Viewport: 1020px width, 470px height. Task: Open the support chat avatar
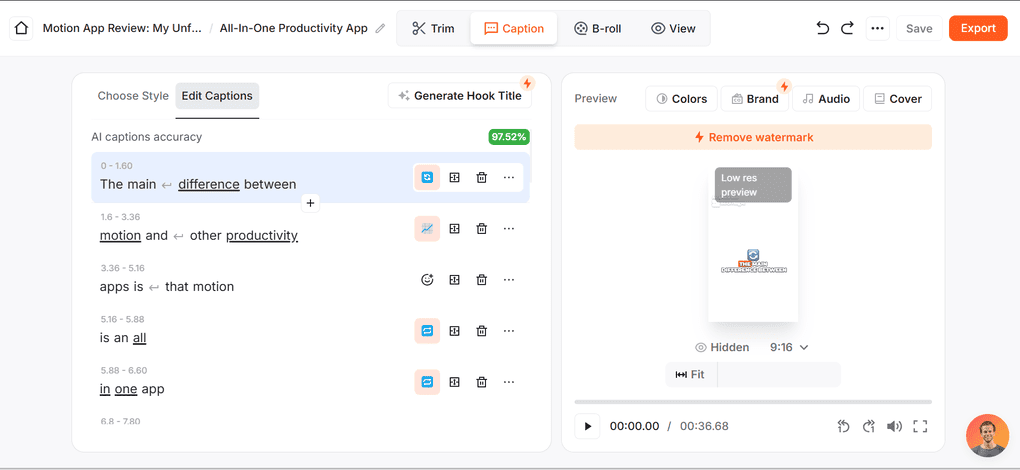(987, 436)
